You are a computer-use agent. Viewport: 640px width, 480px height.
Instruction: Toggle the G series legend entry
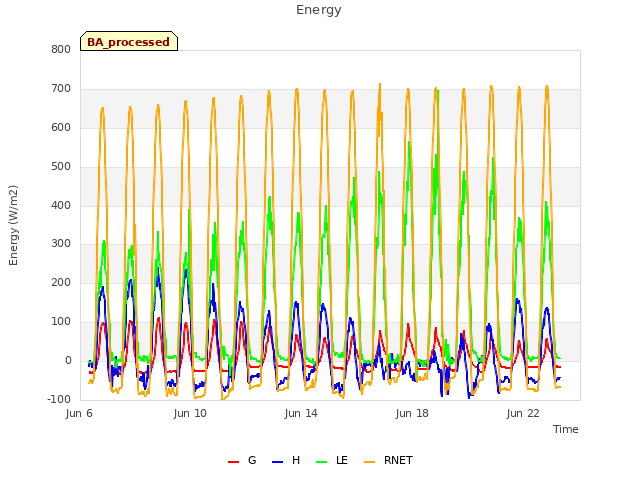[242, 460]
